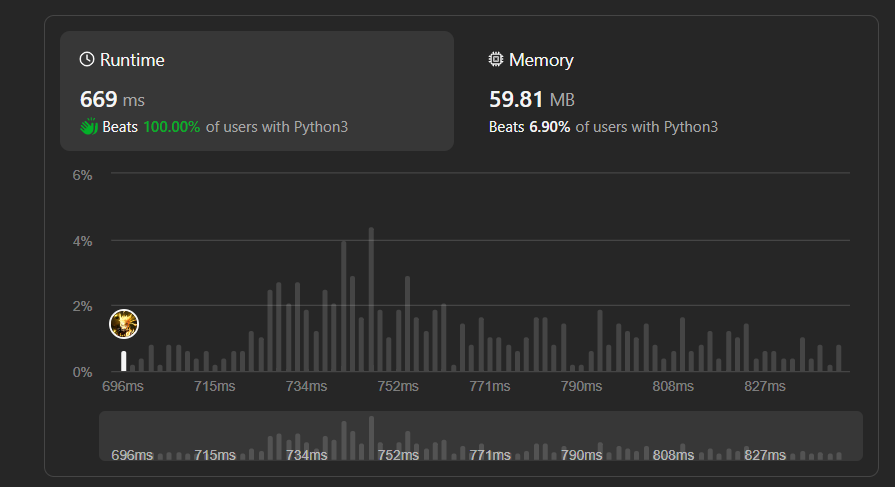This screenshot has width=895, height=487.
Task: Select the Runtime card
Action: pos(256,91)
